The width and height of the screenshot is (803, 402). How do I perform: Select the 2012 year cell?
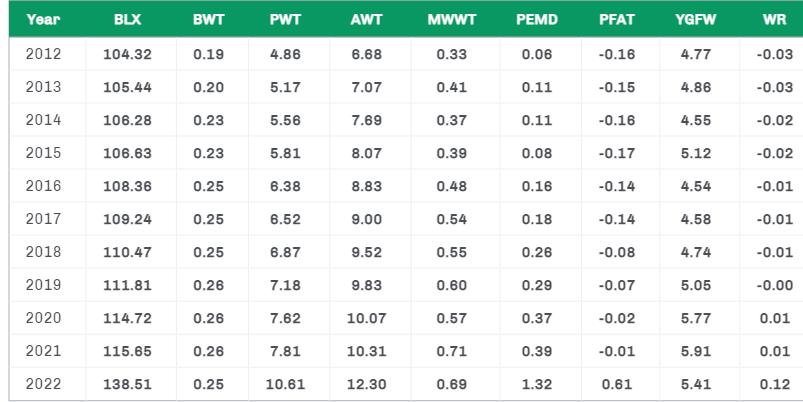coord(41,54)
